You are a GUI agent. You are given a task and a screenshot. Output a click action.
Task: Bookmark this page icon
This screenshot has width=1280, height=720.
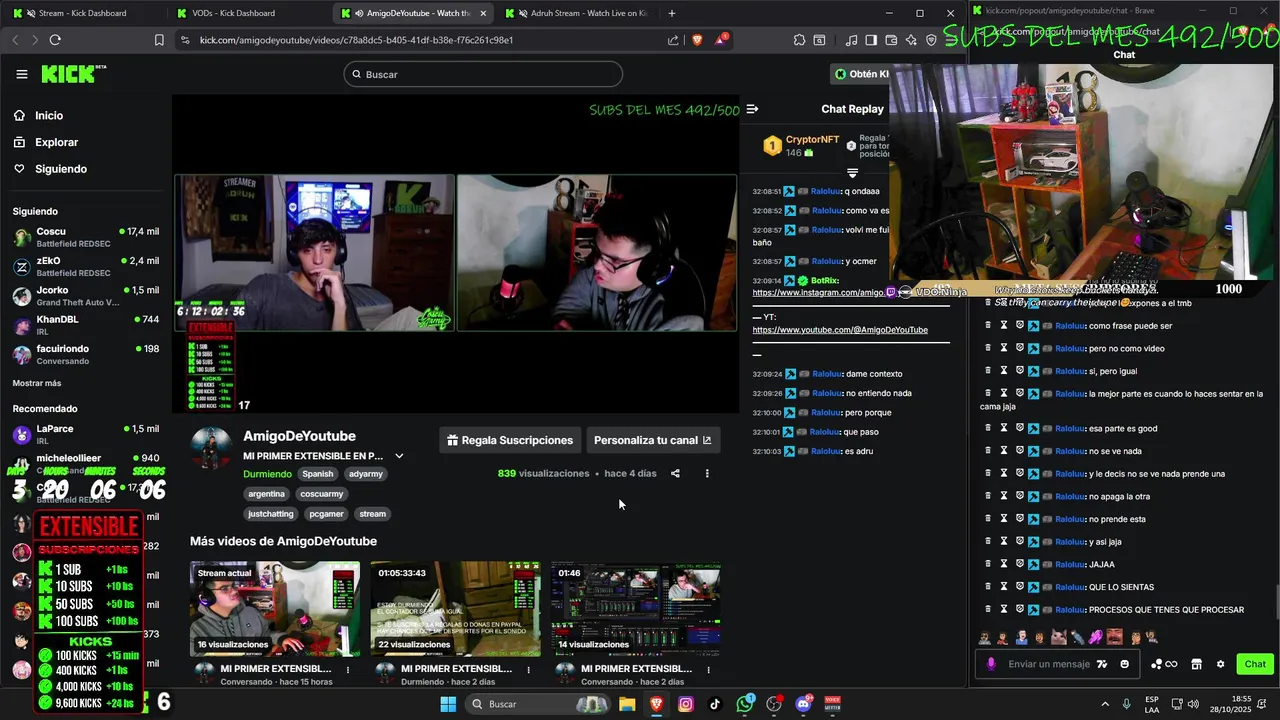159,40
